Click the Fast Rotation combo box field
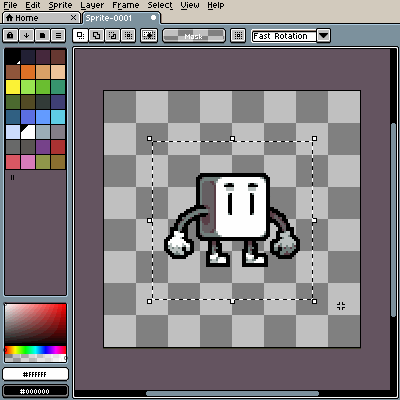Image resolution: width=400 pixels, height=400 pixels. (x=284, y=36)
